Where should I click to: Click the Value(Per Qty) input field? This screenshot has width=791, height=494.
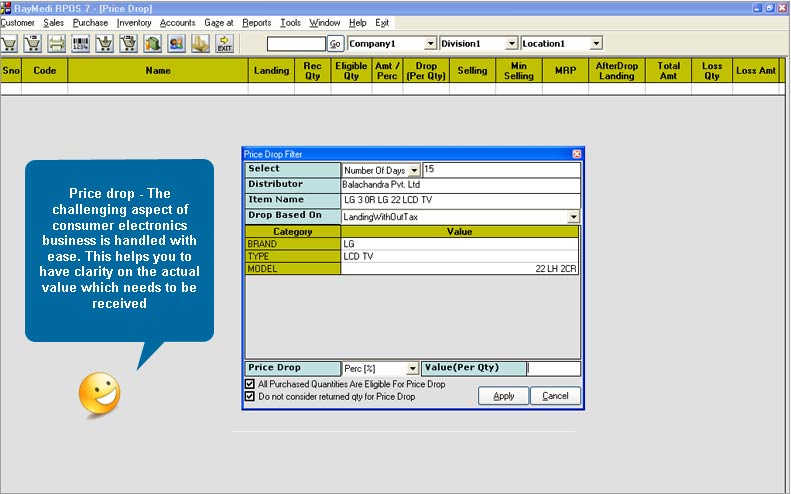tap(553, 368)
